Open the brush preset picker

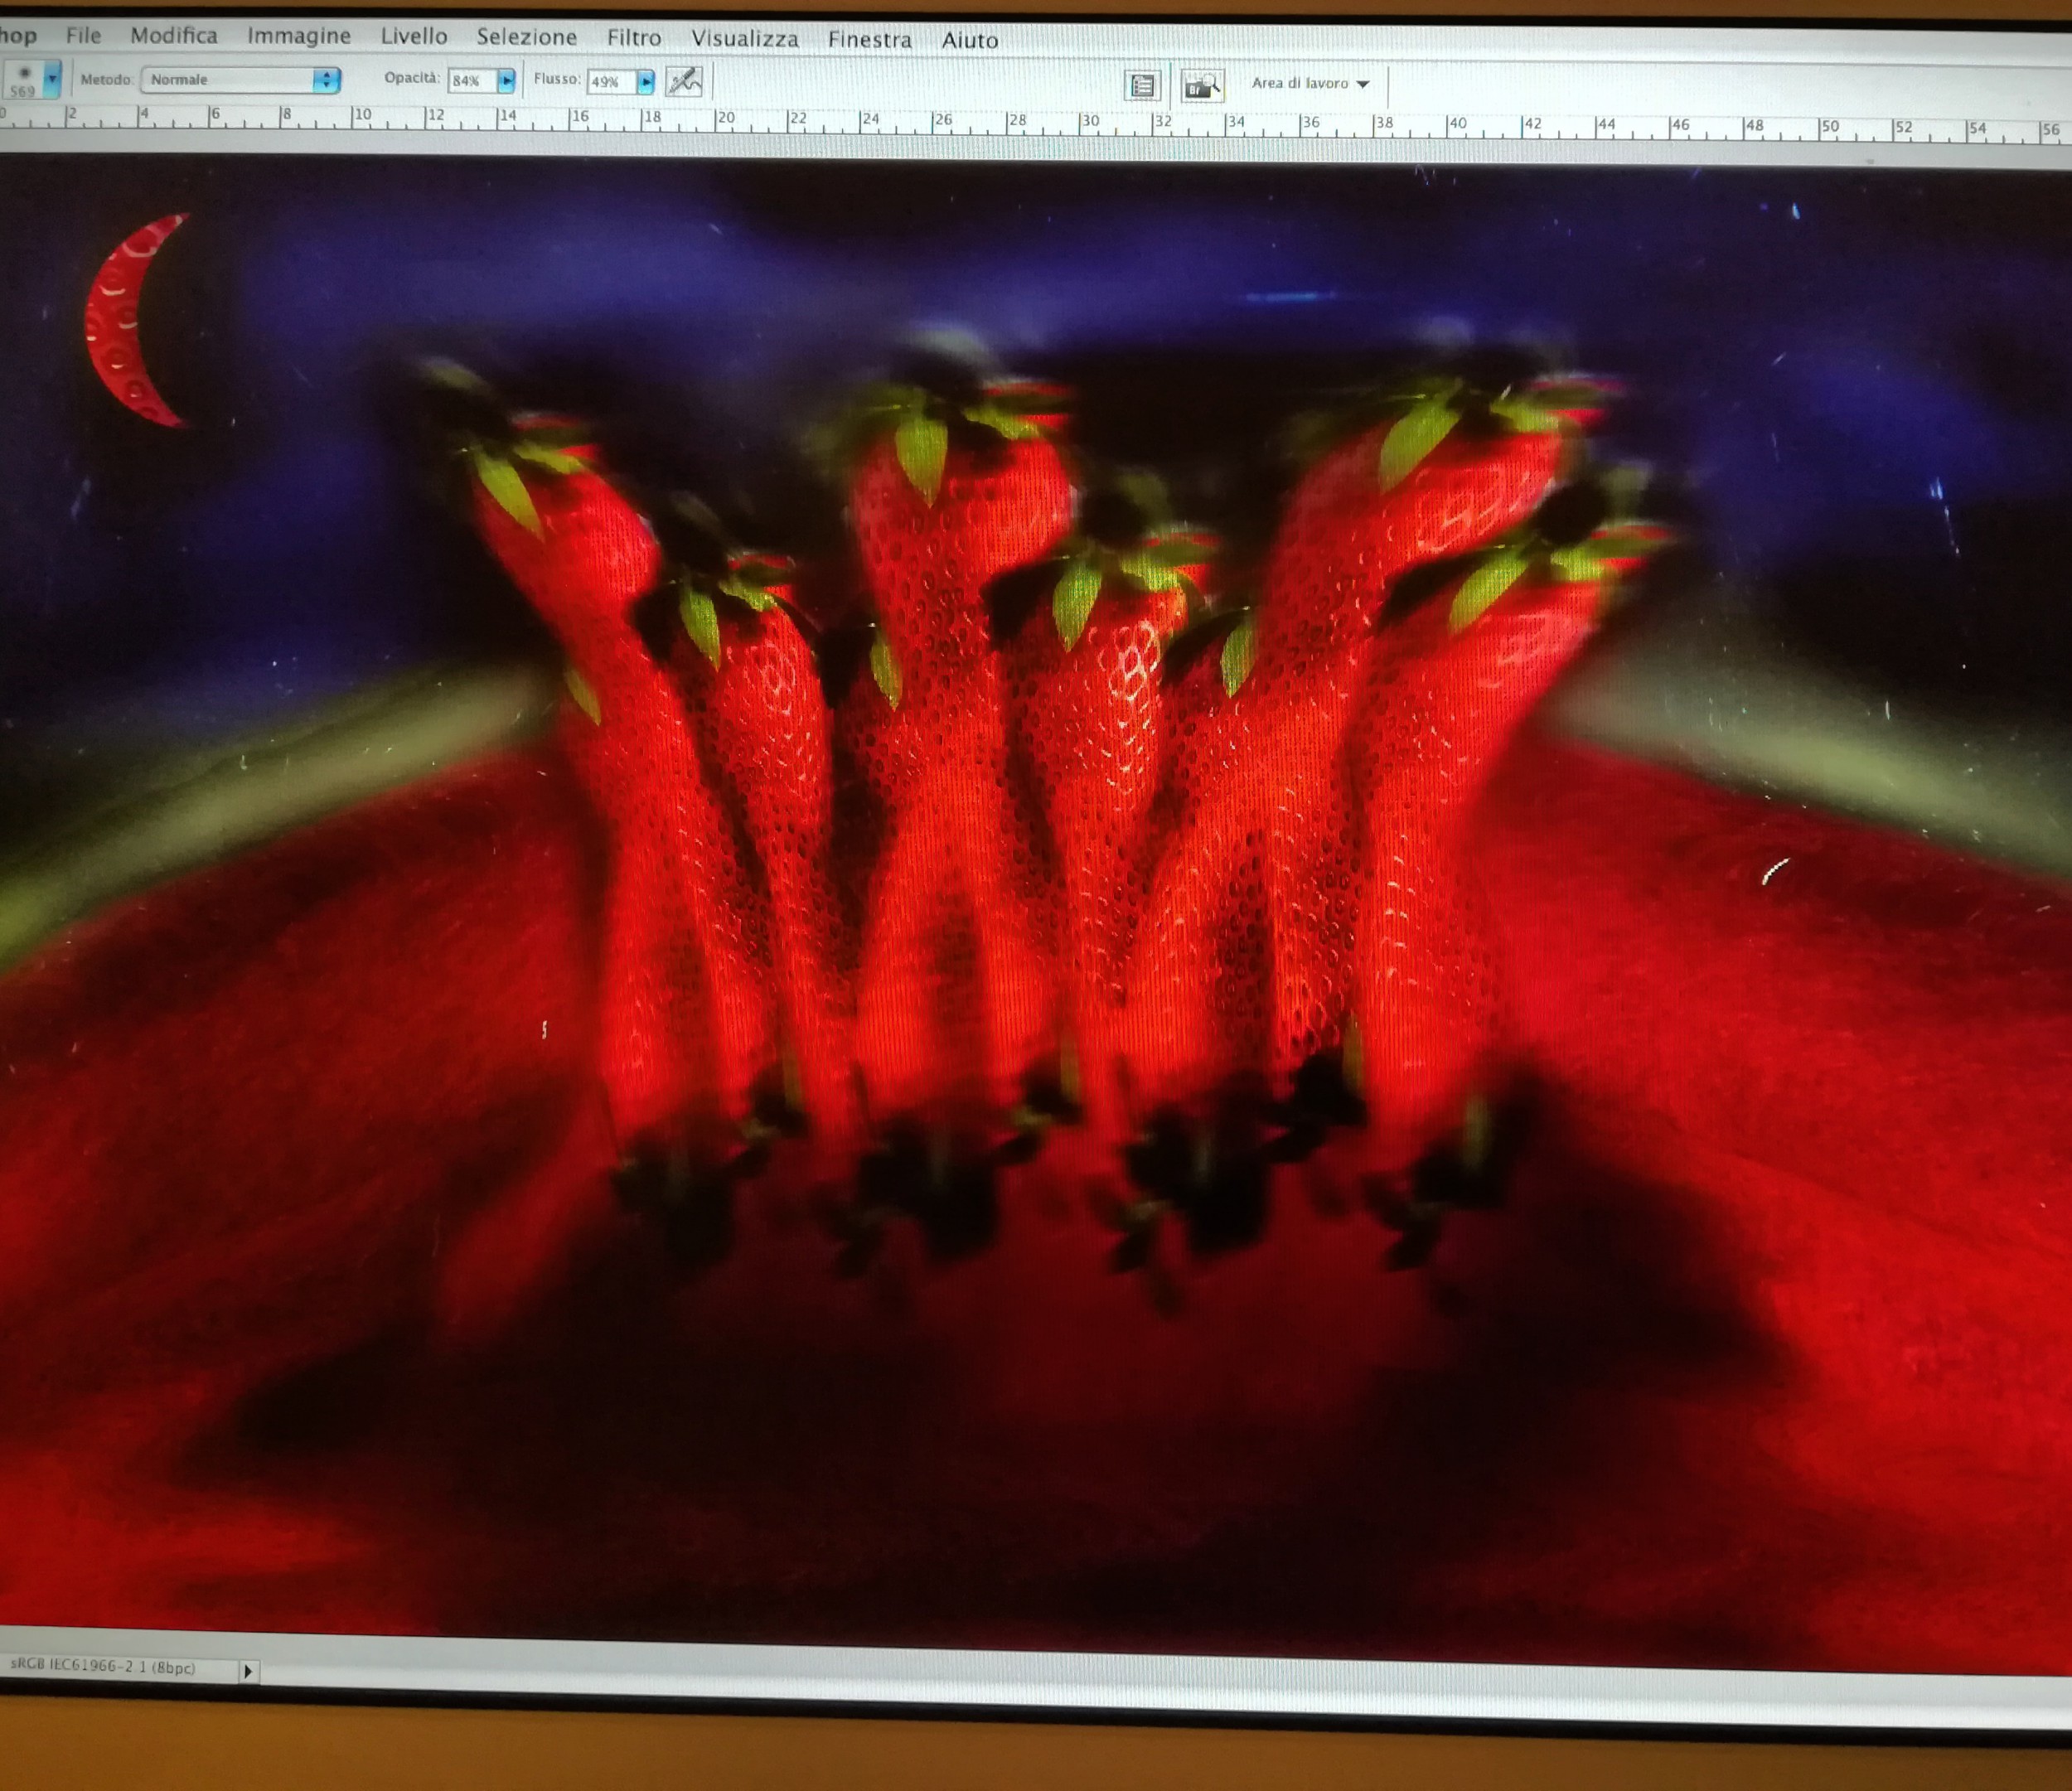[52, 78]
